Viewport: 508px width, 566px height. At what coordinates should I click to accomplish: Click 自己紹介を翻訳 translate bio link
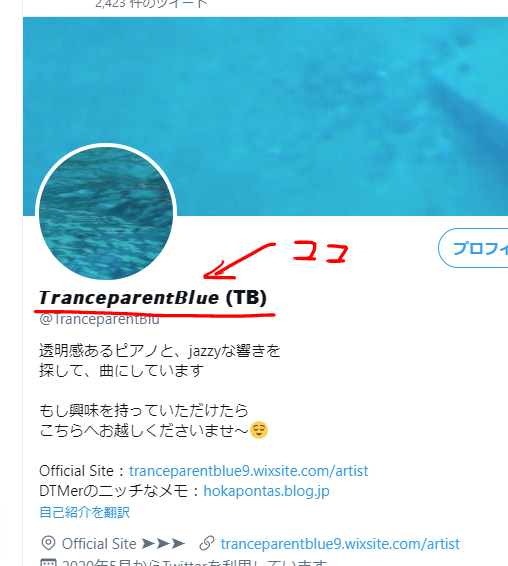84,512
